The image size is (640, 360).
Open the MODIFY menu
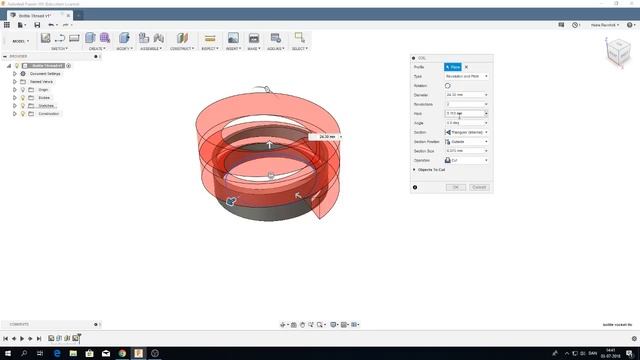[x=124, y=49]
